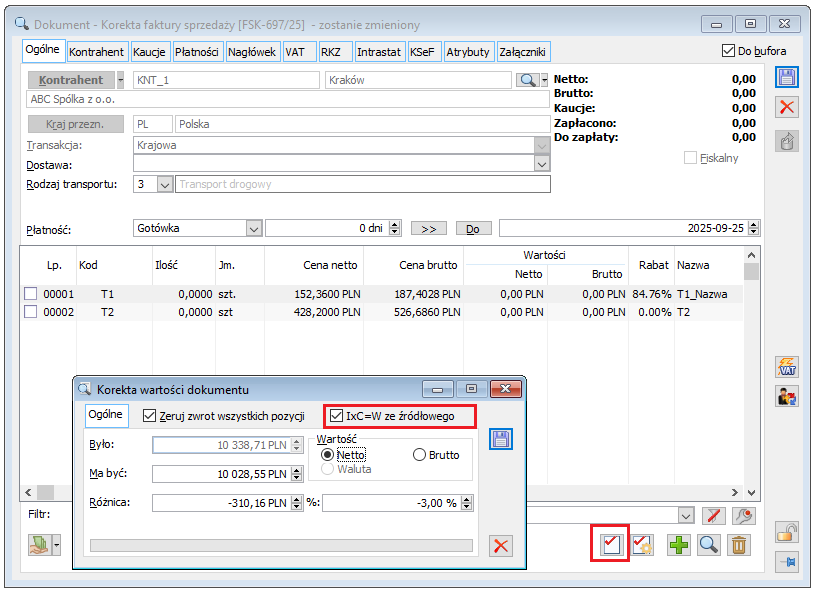The width and height of the screenshot is (815, 591).
Task: Click the green plus add item icon
Action: [x=679, y=545]
